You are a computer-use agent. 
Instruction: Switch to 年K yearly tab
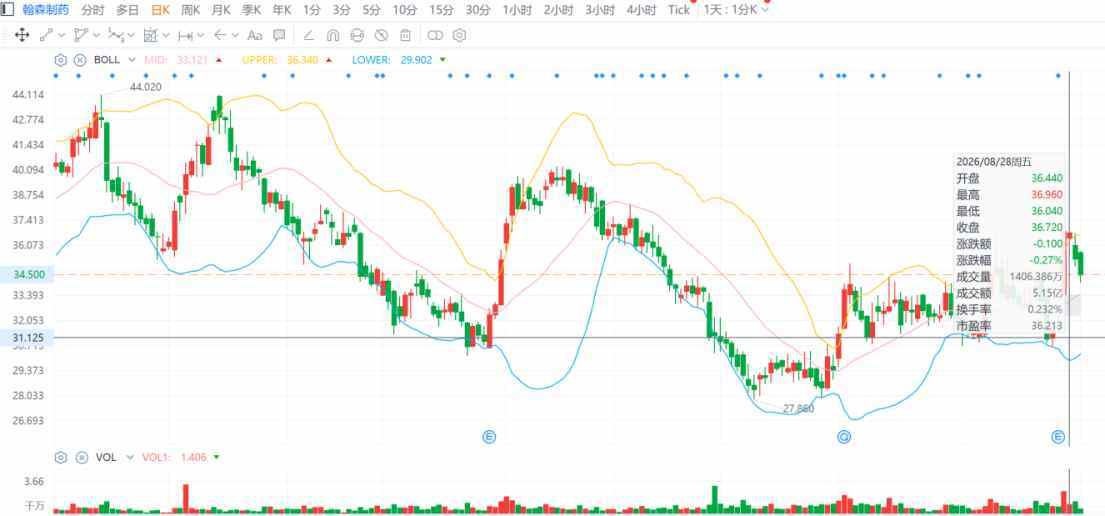[x=282, y=10]
